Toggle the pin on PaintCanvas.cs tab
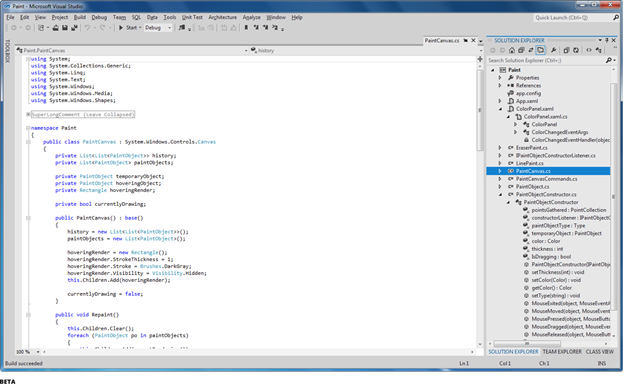624x389 pixels. coord(466,41)
